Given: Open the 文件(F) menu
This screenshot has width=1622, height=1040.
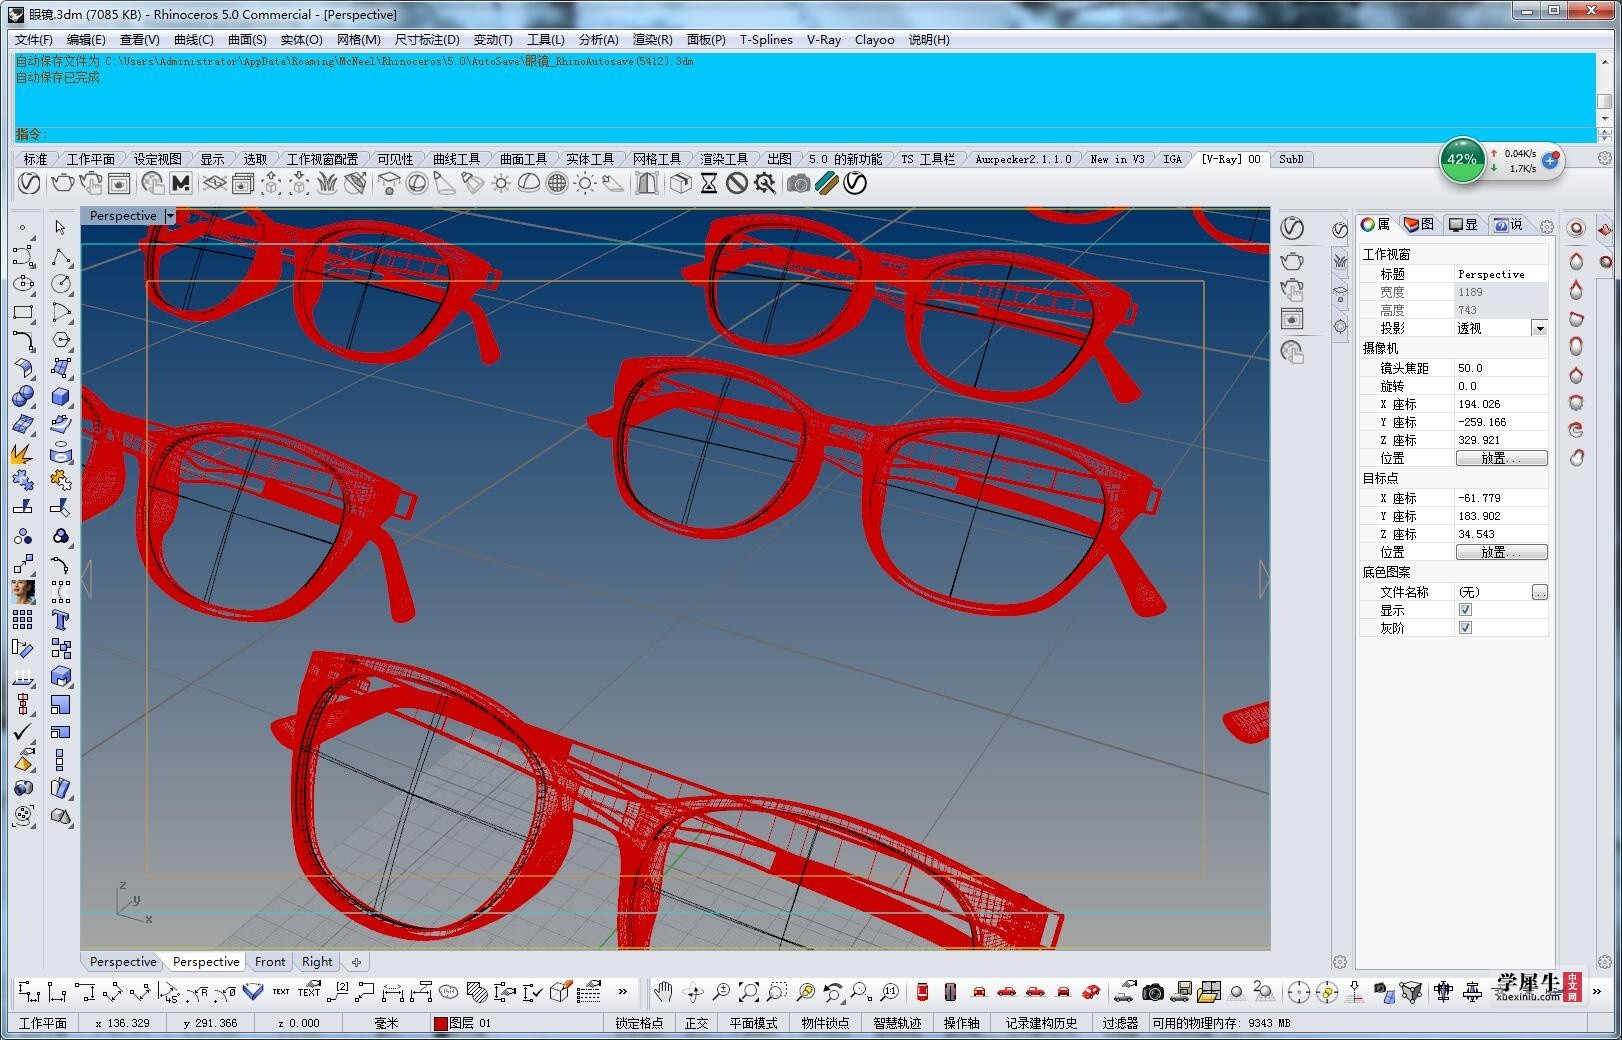Looking at the screenshot, I should click(34, 40).
